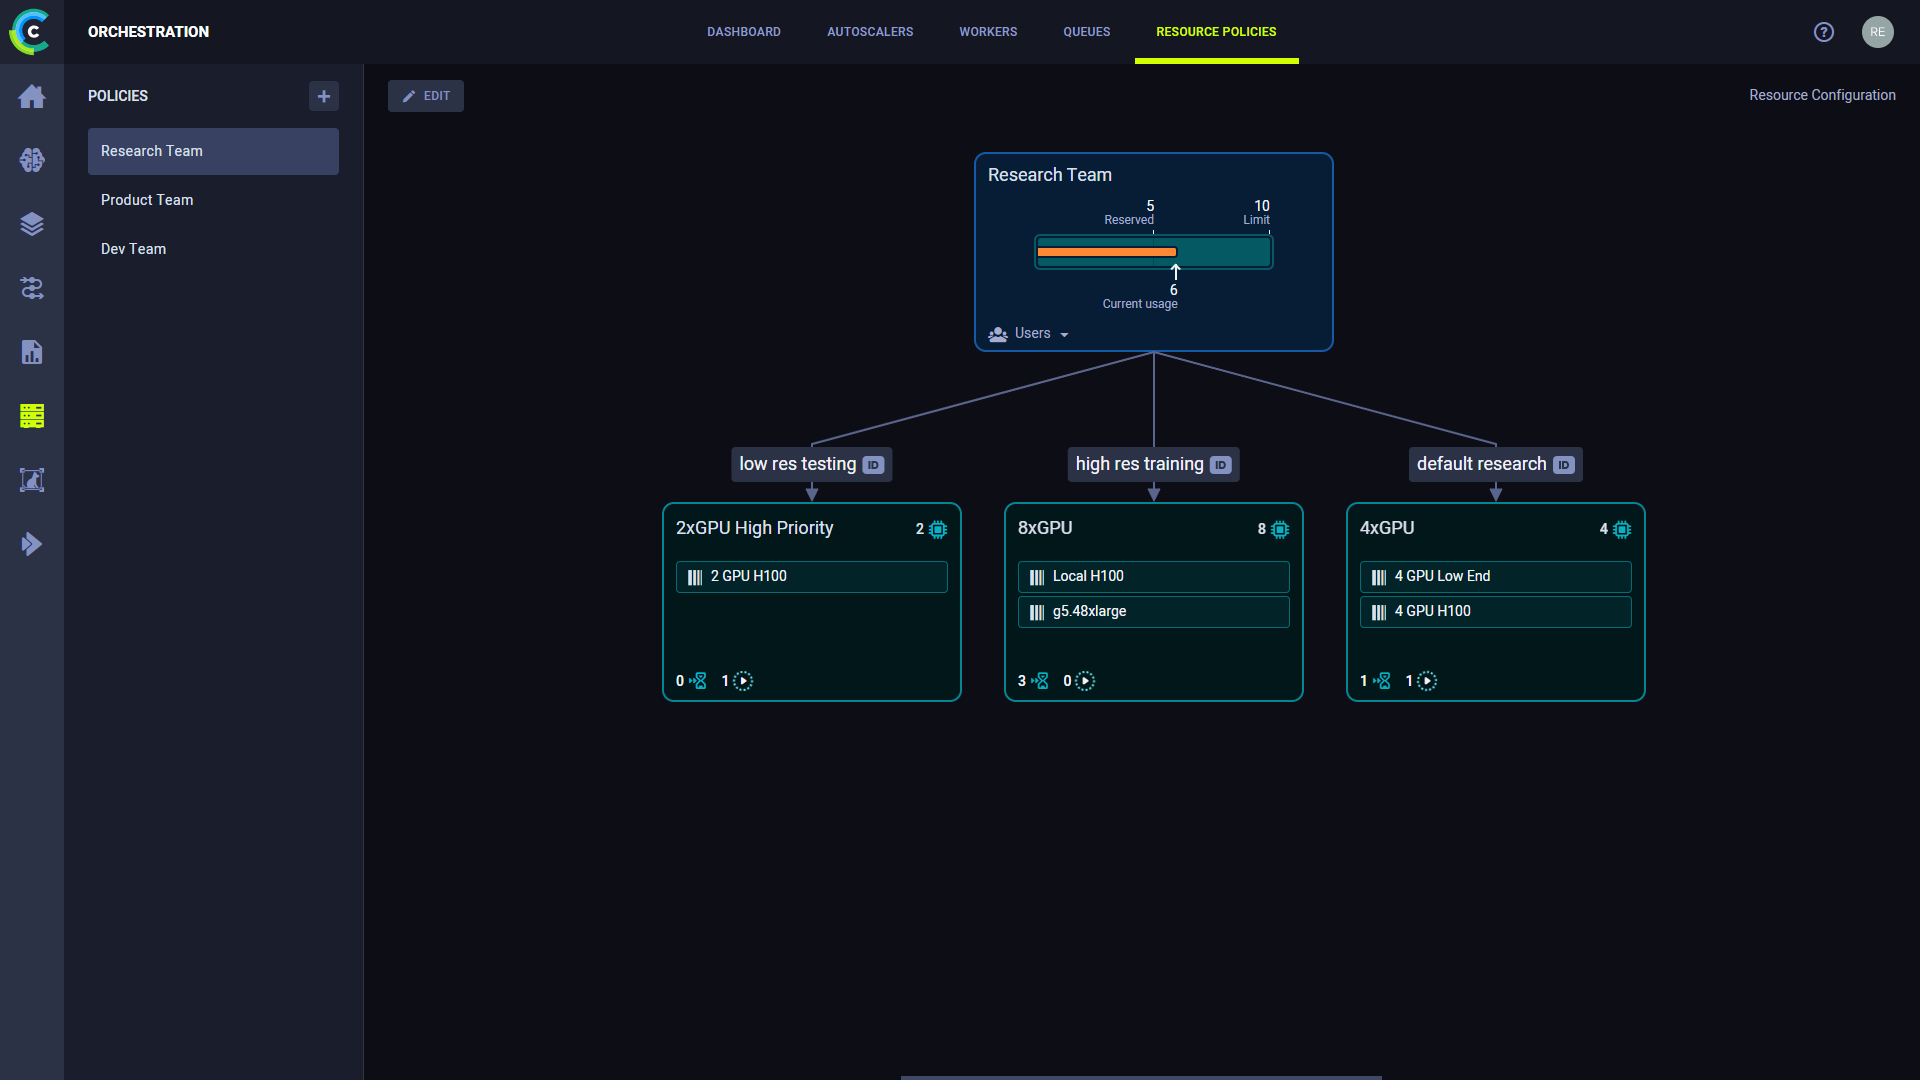Image resolution: width=1920 pixels, height=1080 pixels.
Task: Select the Dev Team policy
Action: 133,249
